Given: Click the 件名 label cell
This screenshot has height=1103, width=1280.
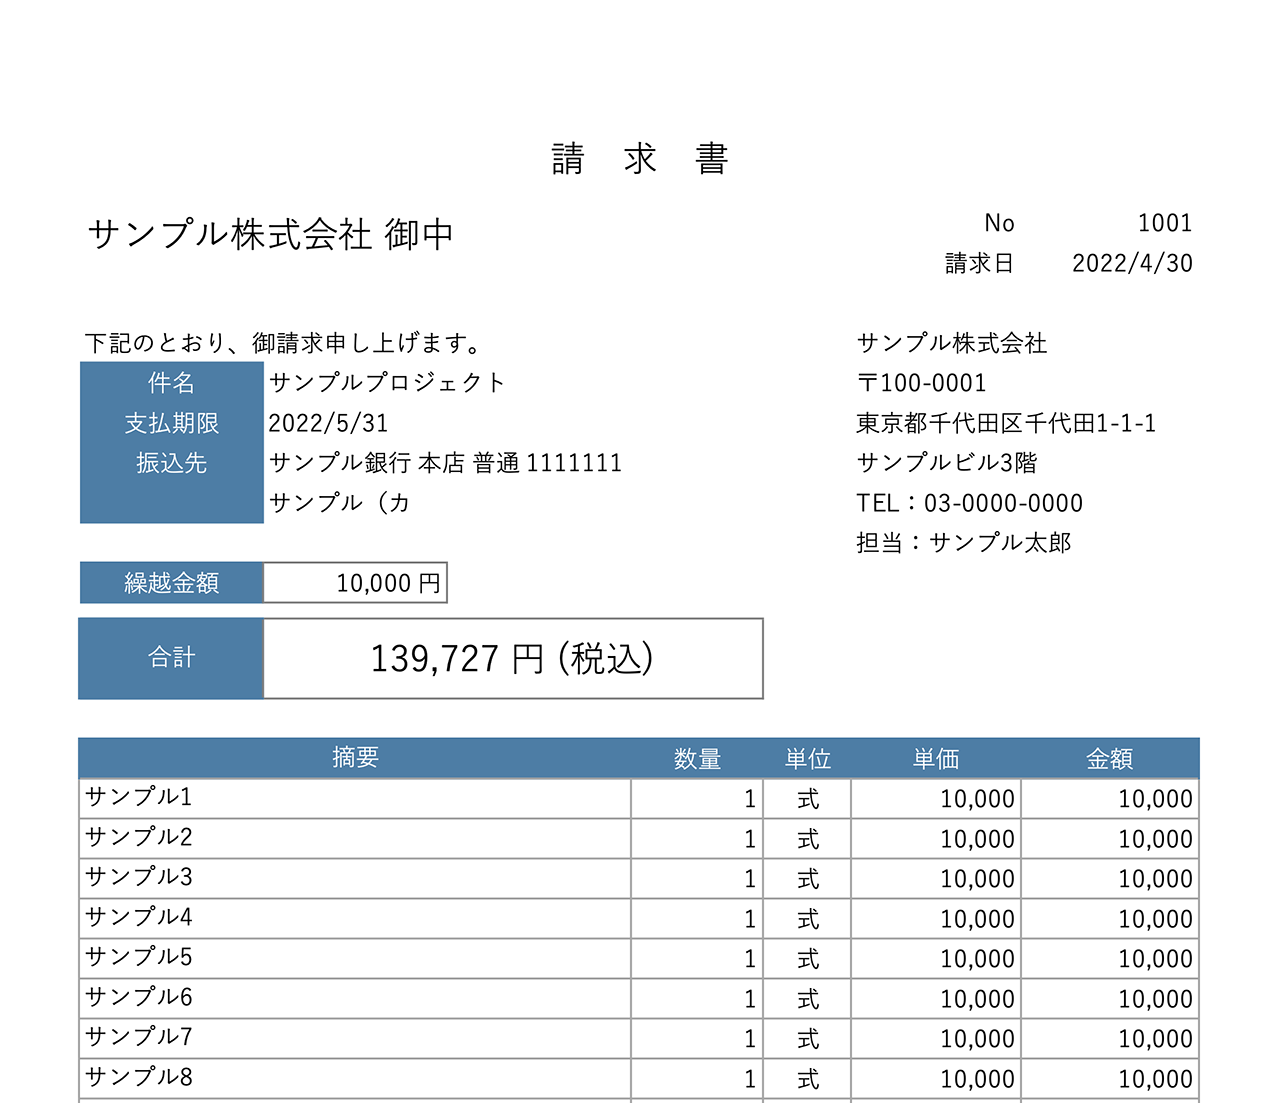Looking at the screenshot, I should click(x=170, y=382).
